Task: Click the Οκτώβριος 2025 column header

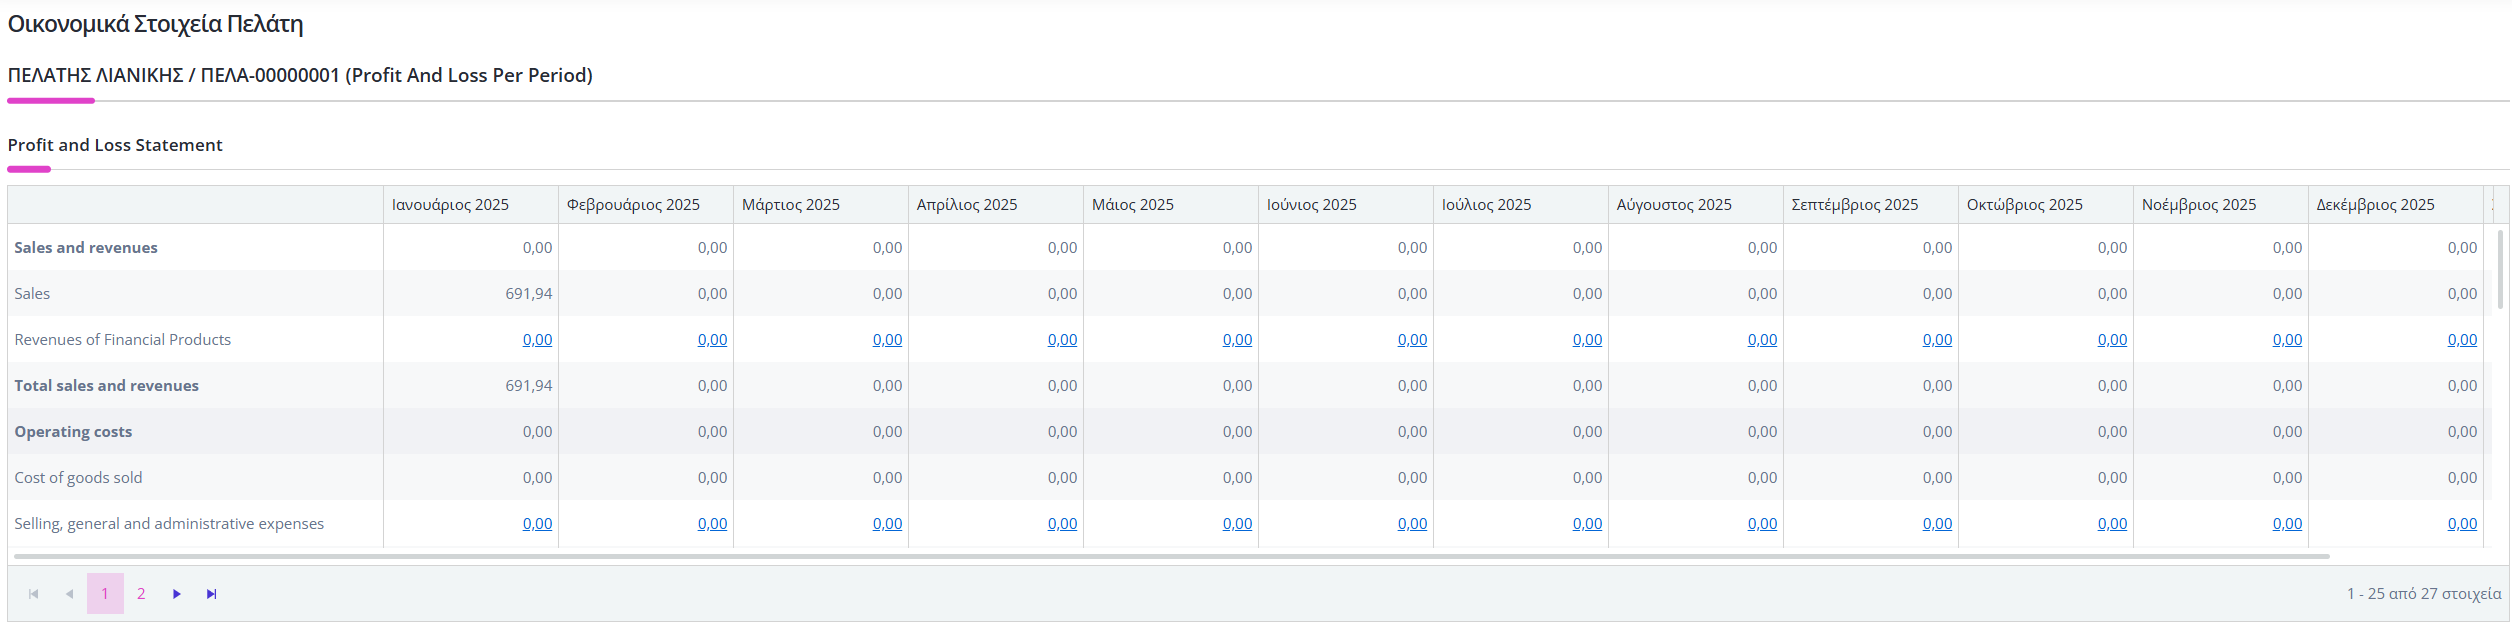Action: 2046,205
